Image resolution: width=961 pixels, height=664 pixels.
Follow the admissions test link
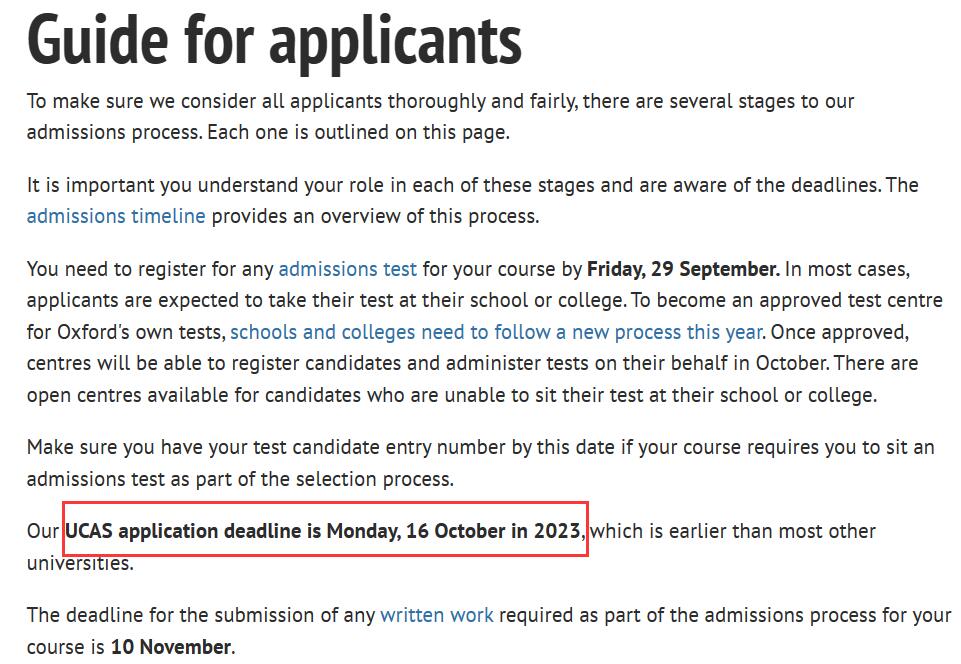pyautogui.click(x=348, y=269)
